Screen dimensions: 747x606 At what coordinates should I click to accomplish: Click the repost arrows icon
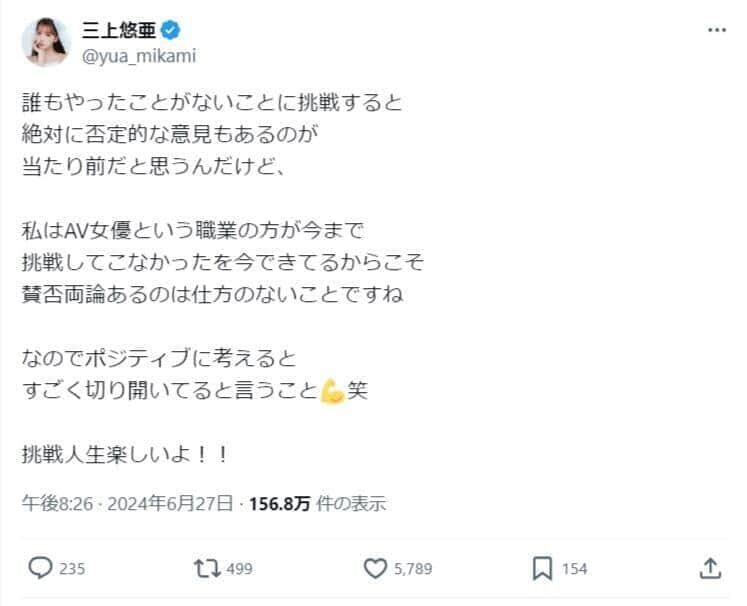click(x=204, y=568)
